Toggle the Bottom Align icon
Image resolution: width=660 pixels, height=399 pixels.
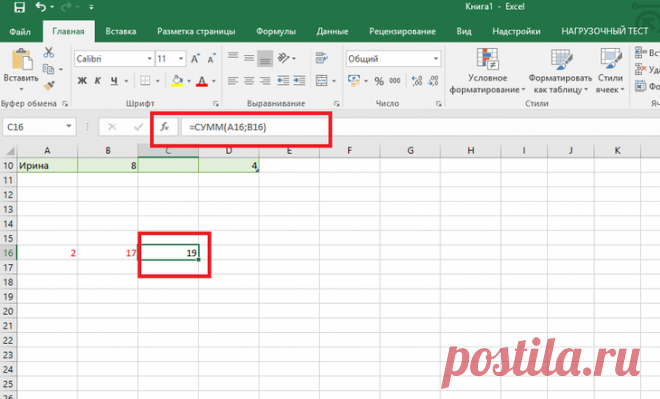pos(265,59)
